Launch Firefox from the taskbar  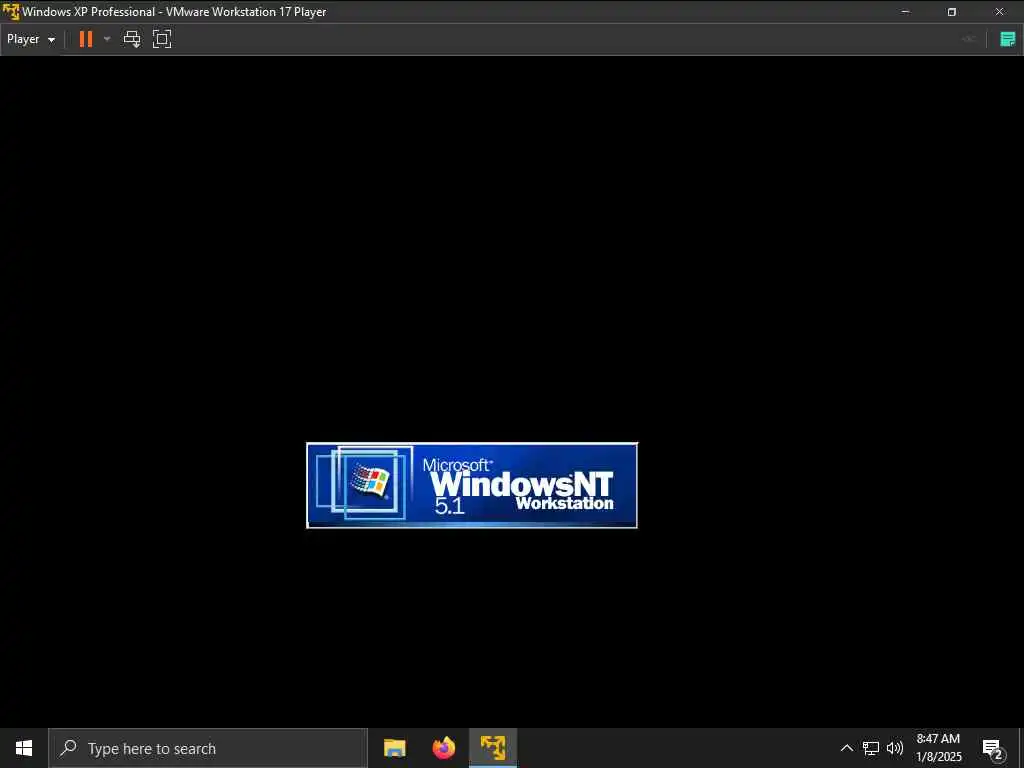(x=443, y=748)
